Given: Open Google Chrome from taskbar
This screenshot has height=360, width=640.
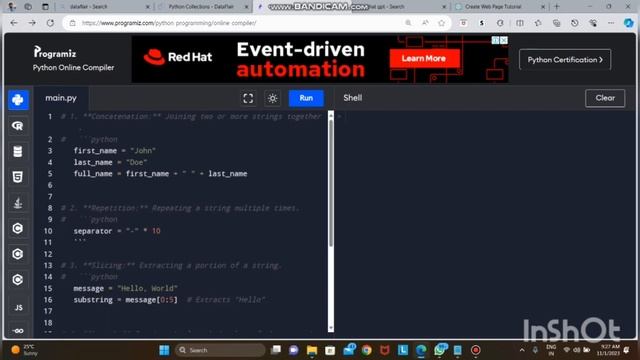Looking at the screenshot, I should [367, 350].
